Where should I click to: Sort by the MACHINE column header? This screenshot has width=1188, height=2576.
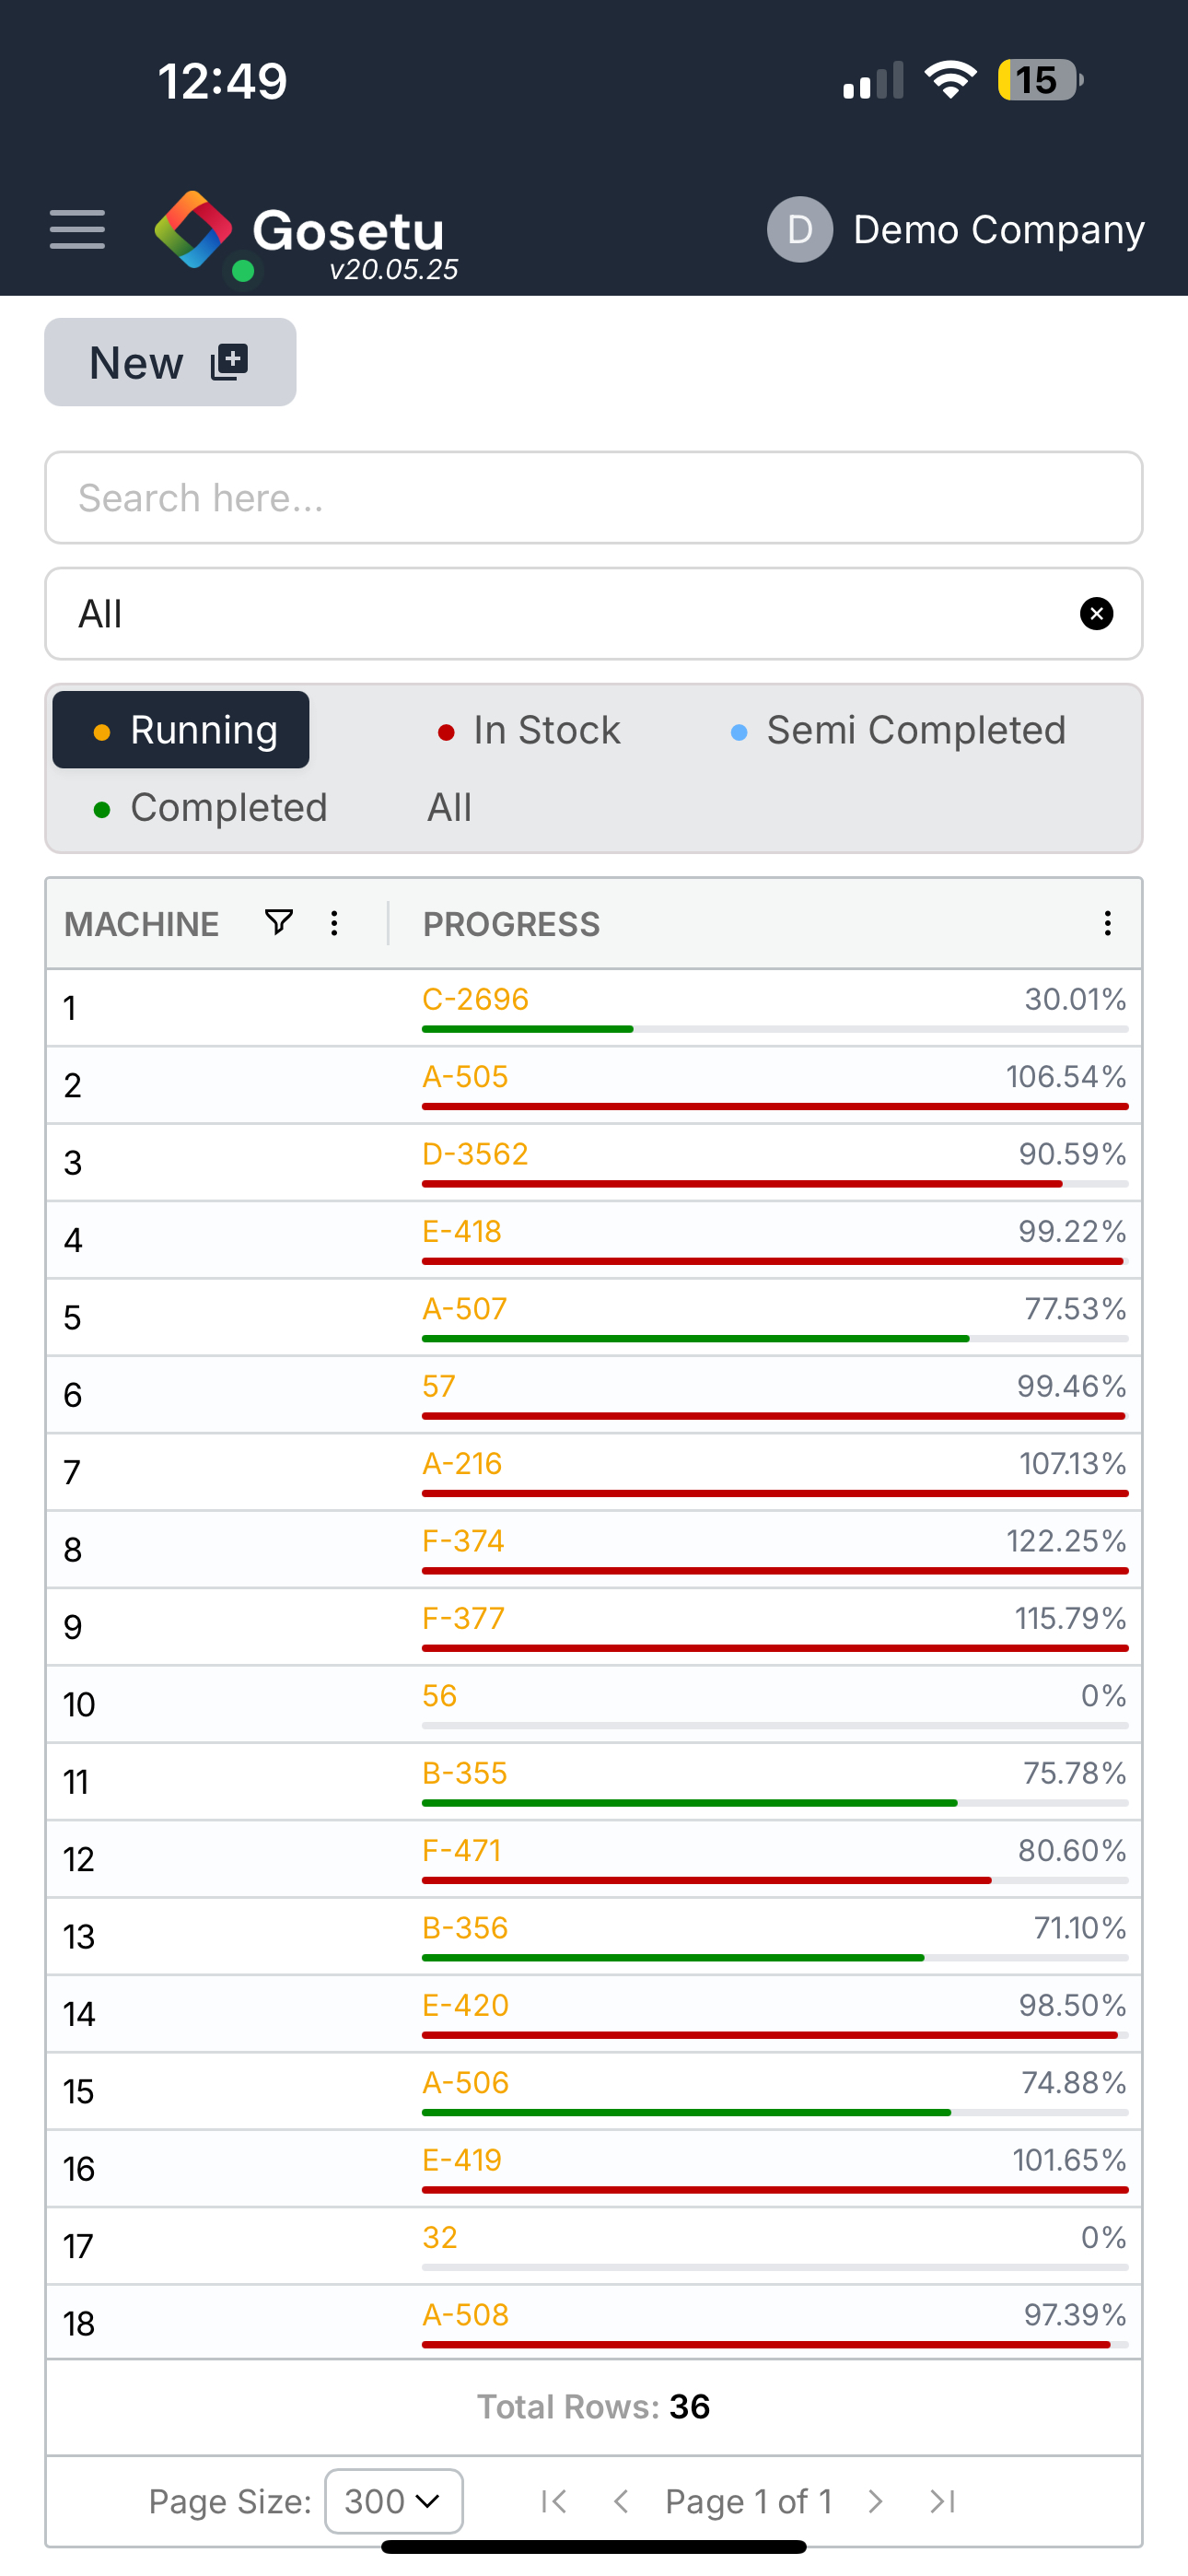click(x=142, y=924)
